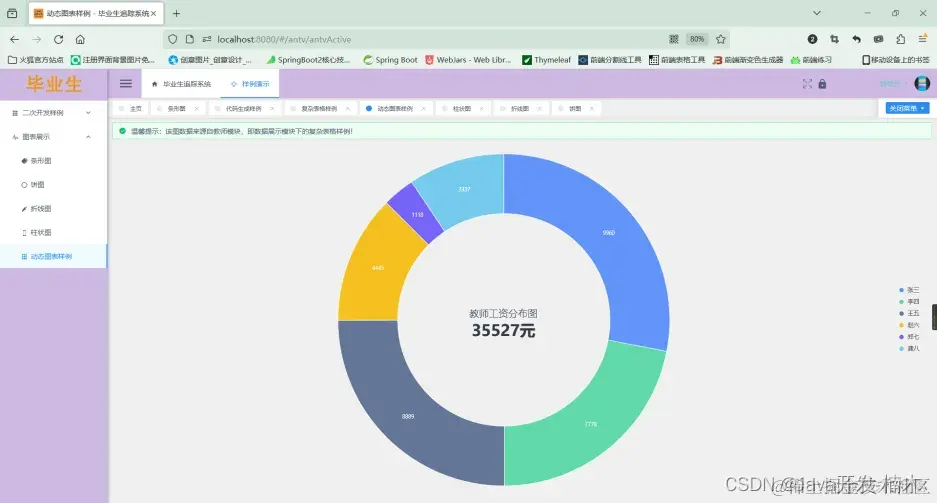This screenshot has width=937, height=503.
Task: Switch to the 代码生成样例 page tab
Action: click(x=243, y=109)
